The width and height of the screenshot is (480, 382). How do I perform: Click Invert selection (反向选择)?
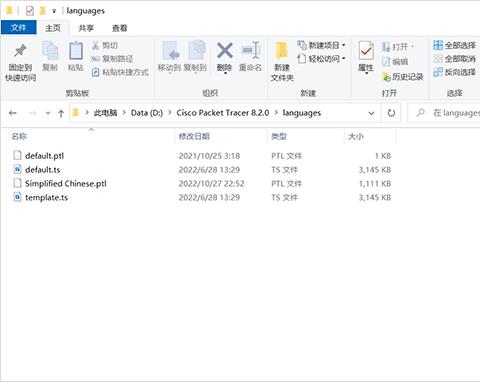(454, 72)
